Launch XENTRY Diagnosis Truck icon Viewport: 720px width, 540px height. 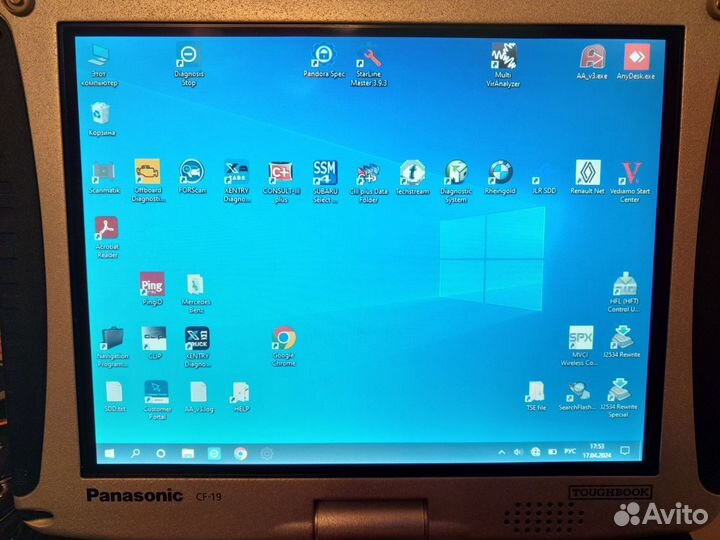tap(197, 347)
